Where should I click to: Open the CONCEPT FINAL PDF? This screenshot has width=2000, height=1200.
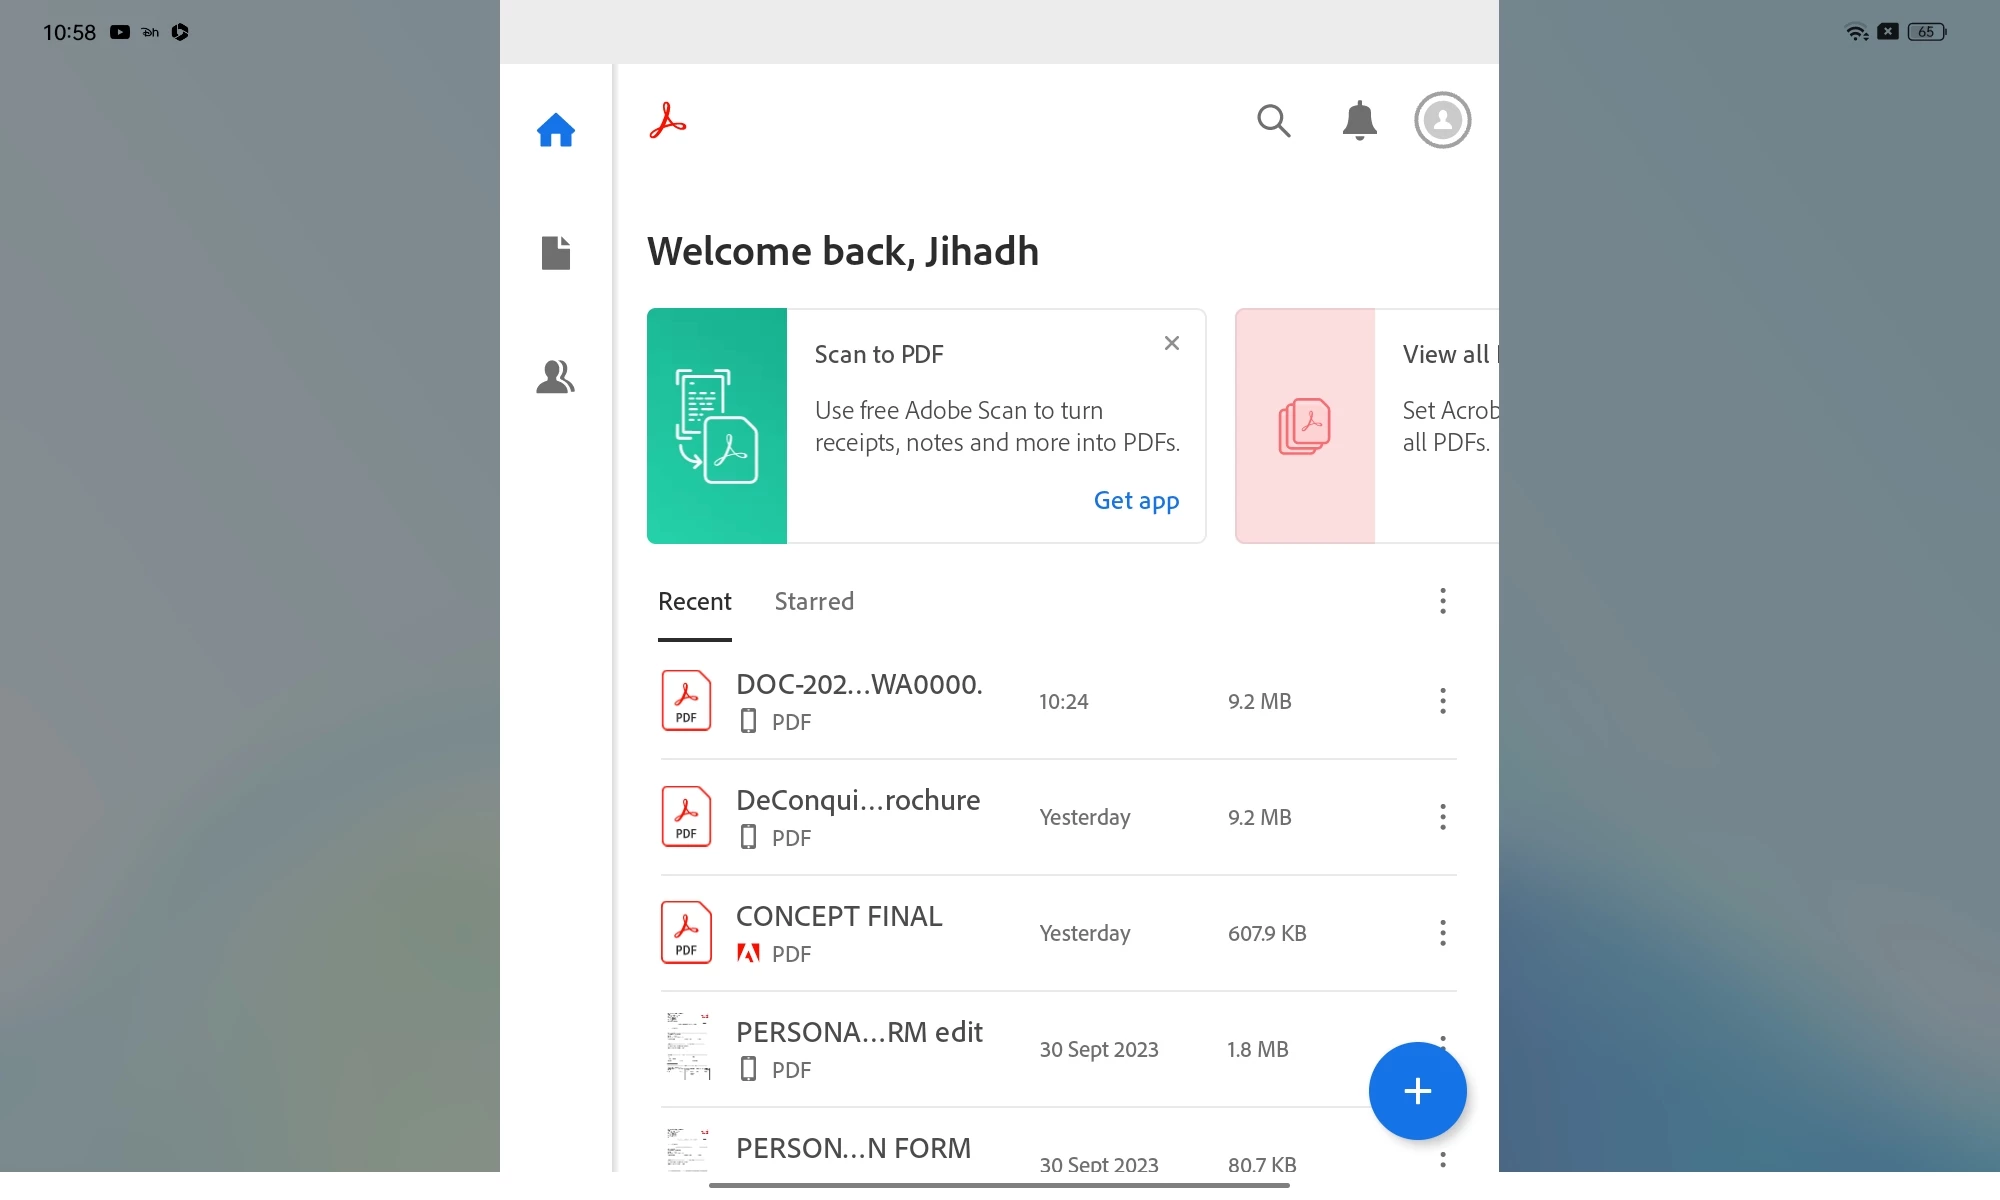click(839, 917)
